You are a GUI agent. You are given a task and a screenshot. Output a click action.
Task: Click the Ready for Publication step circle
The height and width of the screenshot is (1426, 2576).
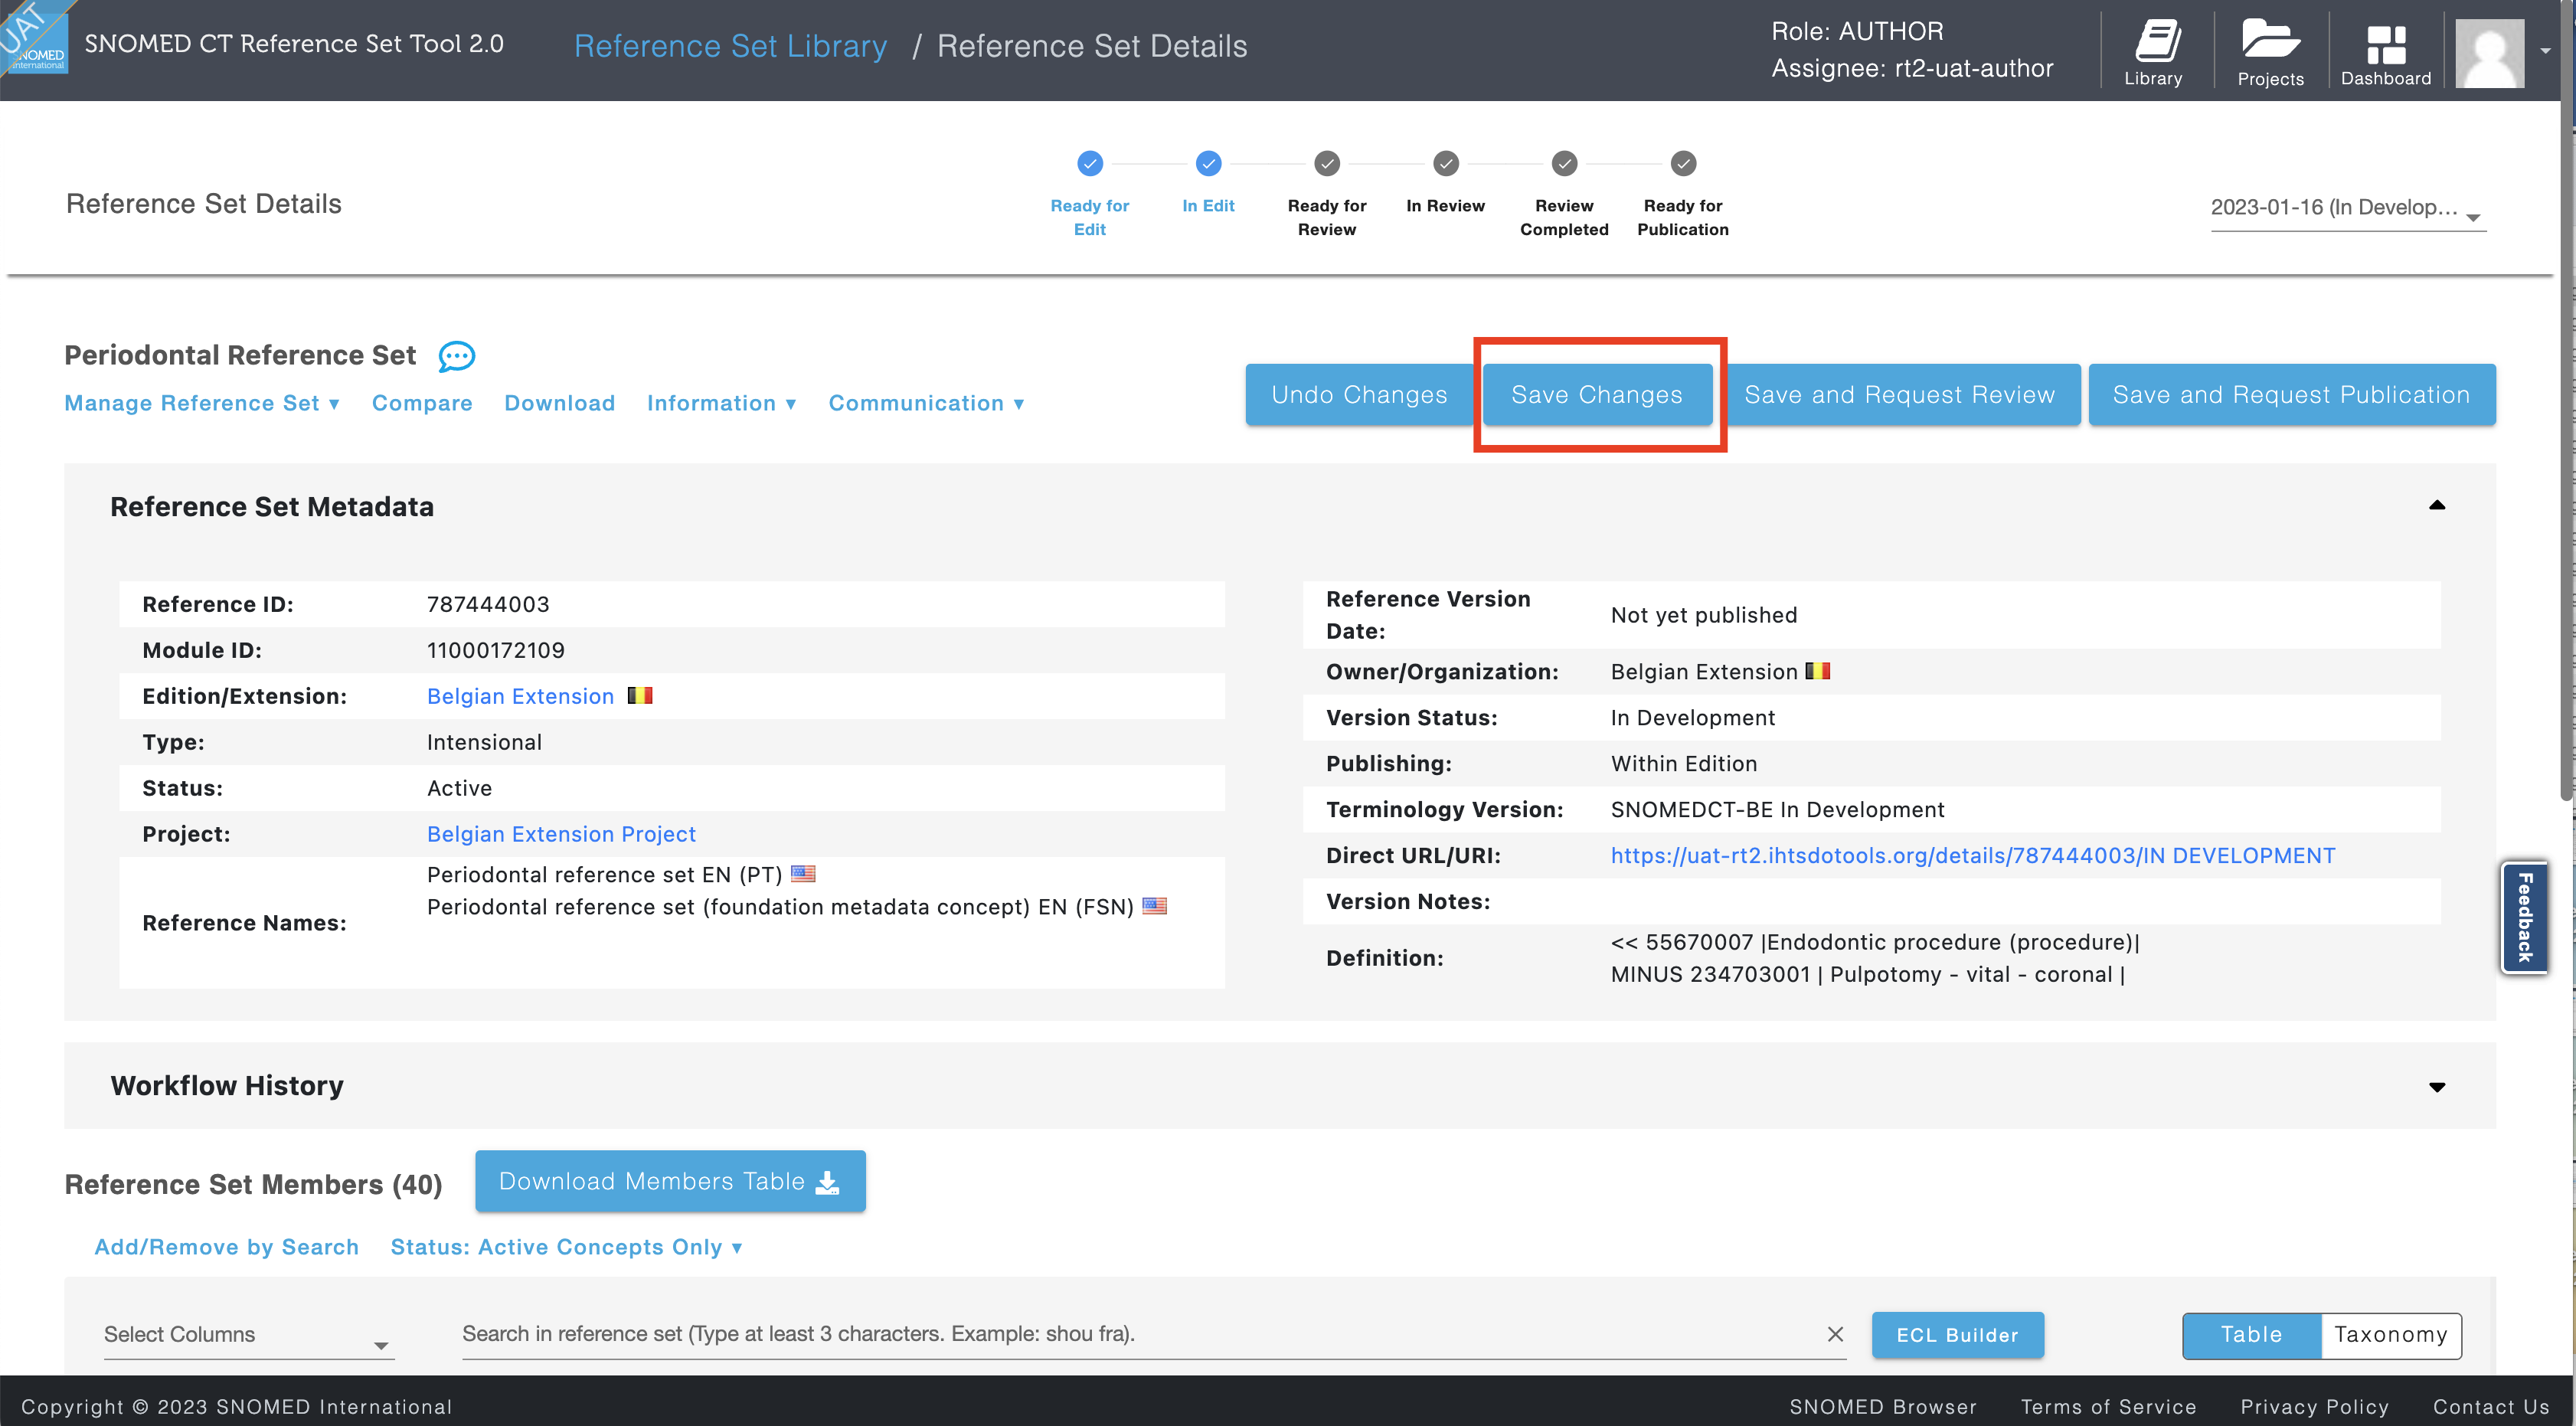coord(1683,163)
